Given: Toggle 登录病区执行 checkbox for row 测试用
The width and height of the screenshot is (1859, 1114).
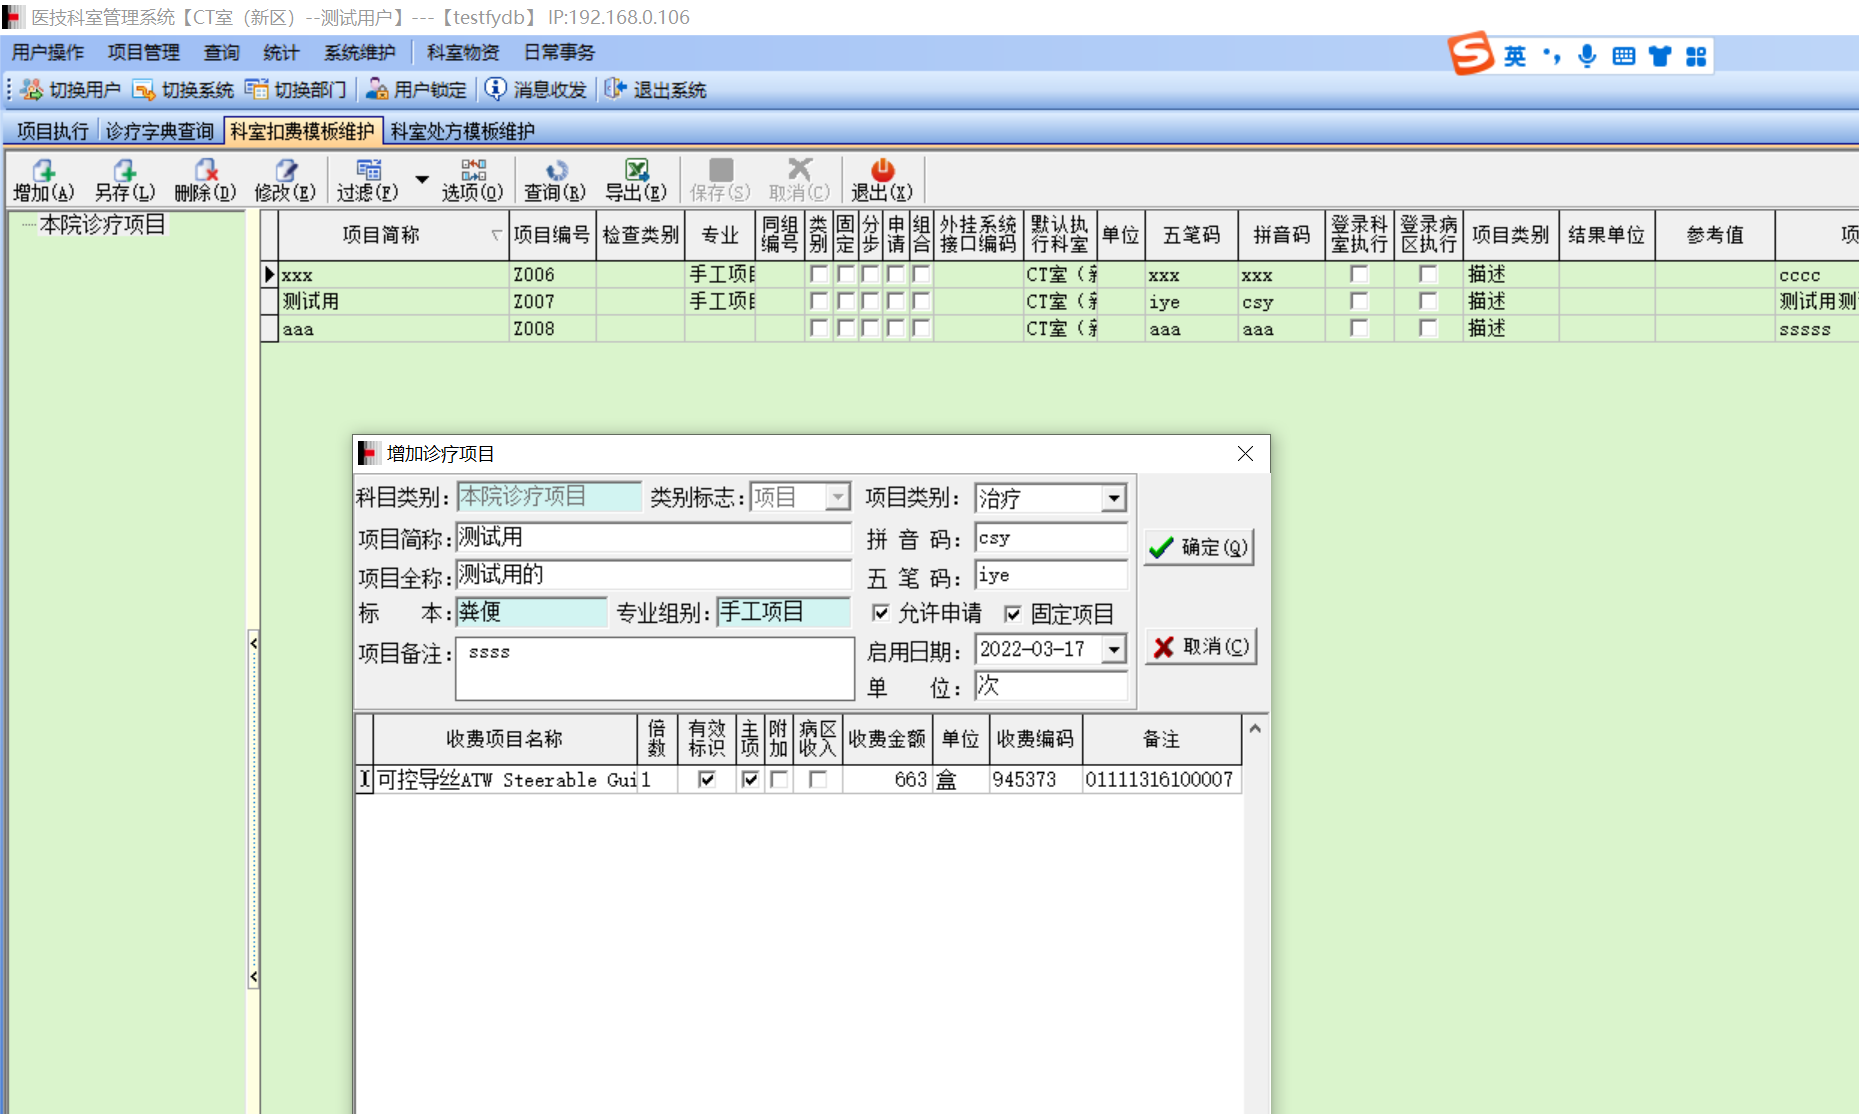Looking at the screenshot, I should pos(1428,301).
